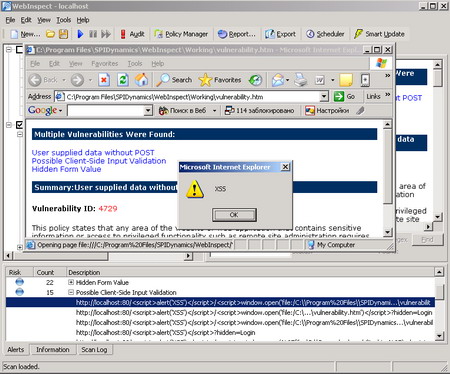Image resolution: width=450 pixels, height=374 pixels.
Task: Expand the Hidden Form Value alert row
Action: click(71, 282)
